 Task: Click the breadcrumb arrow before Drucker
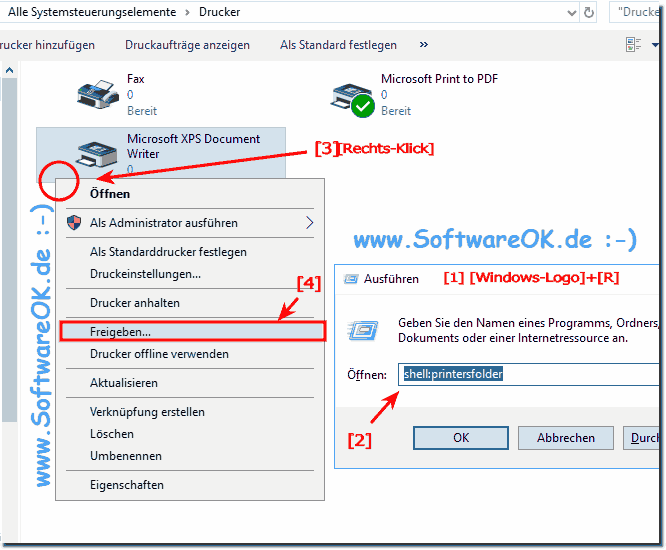click(x=187, y=12)
